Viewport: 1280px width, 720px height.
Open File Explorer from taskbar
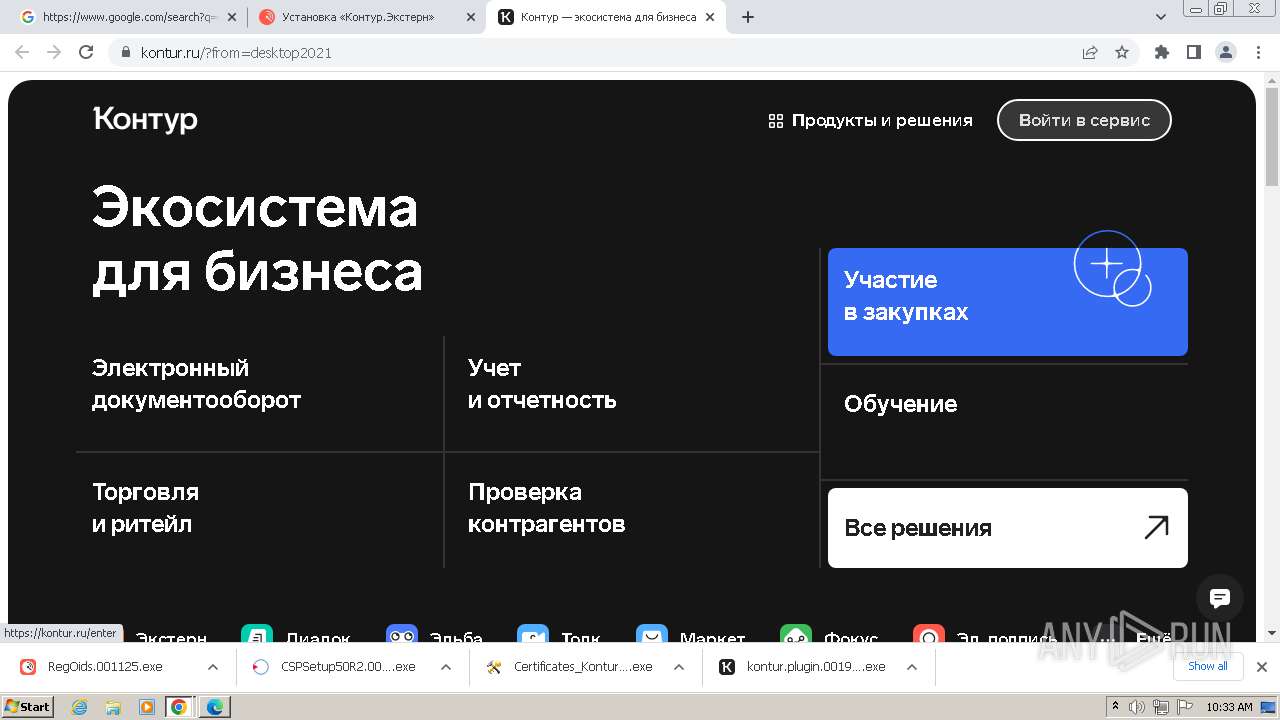click(113, 707)
